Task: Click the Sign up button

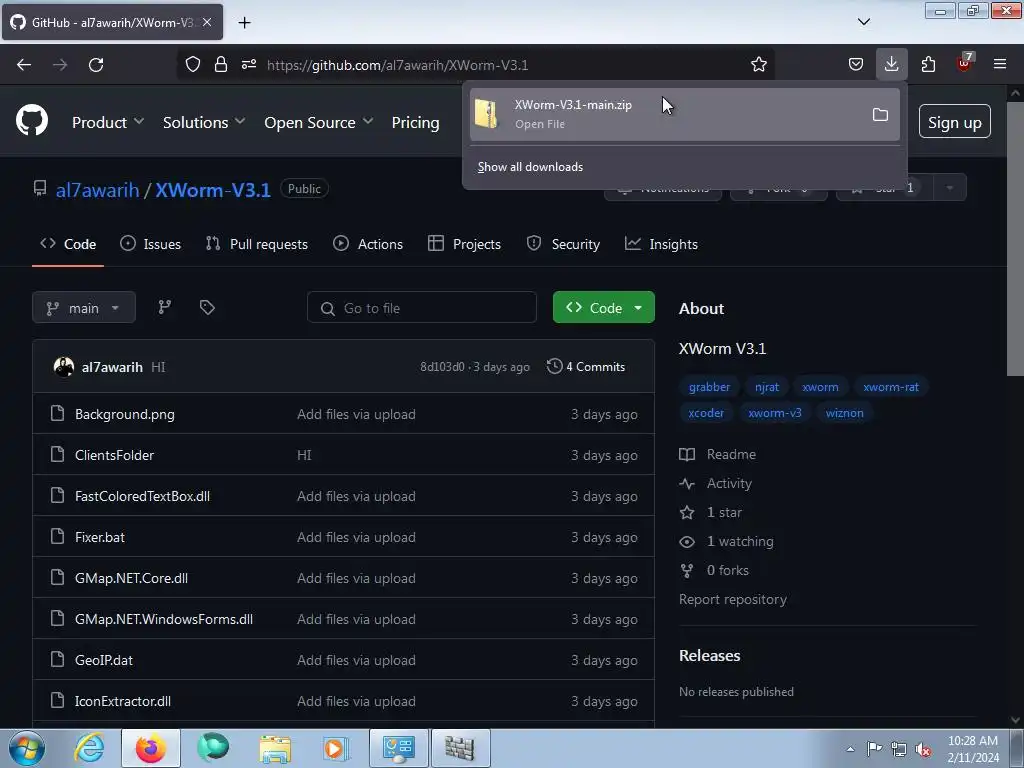Action: pyautogui.click(x=954, y=121)
